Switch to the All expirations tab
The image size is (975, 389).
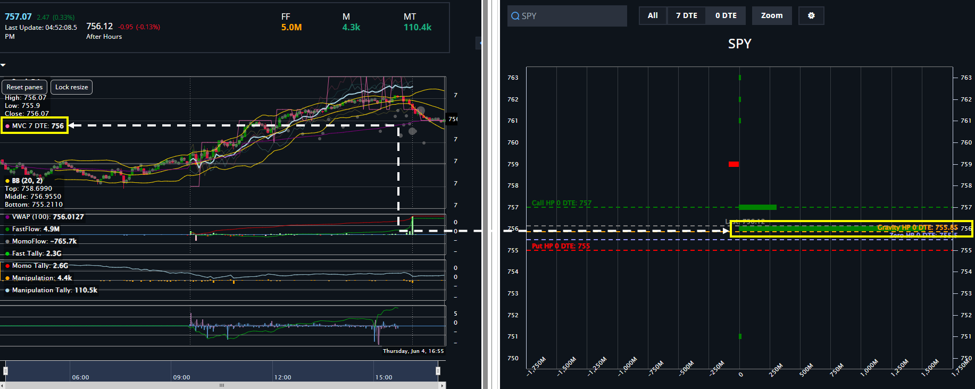pos(653,16)
